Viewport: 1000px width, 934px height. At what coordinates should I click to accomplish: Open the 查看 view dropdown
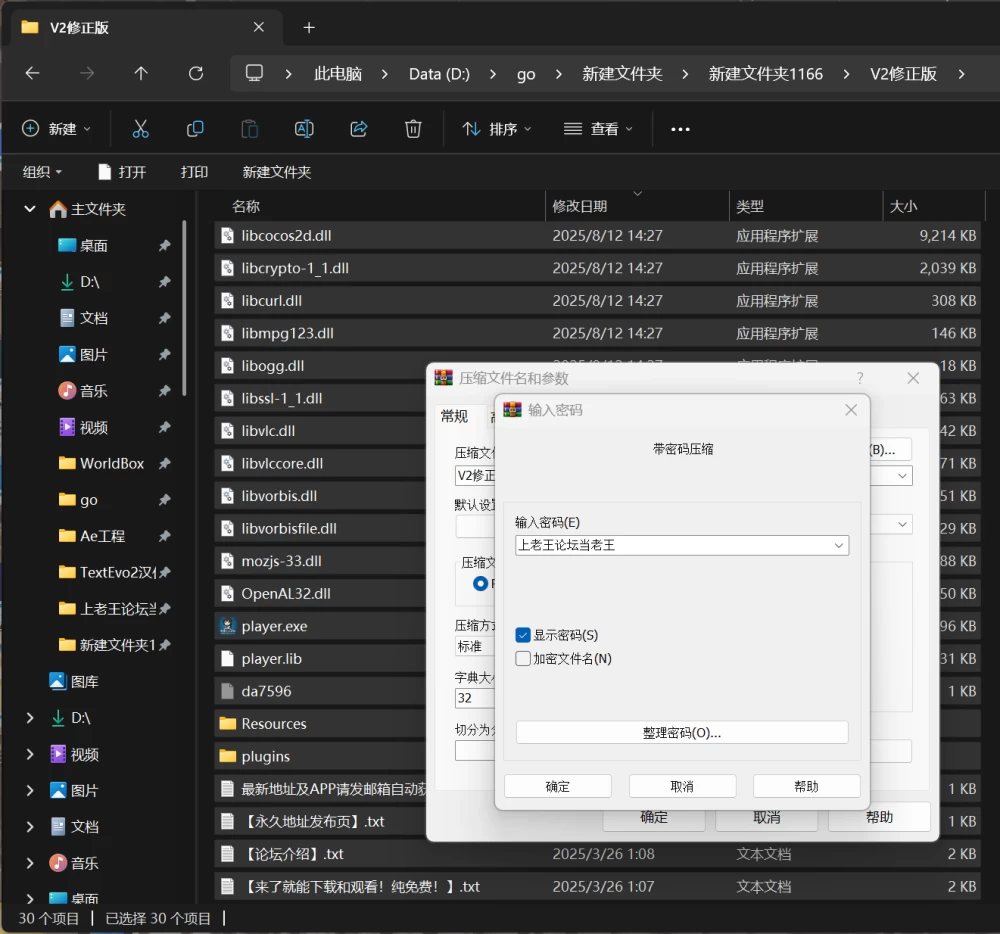click(598, 129)
